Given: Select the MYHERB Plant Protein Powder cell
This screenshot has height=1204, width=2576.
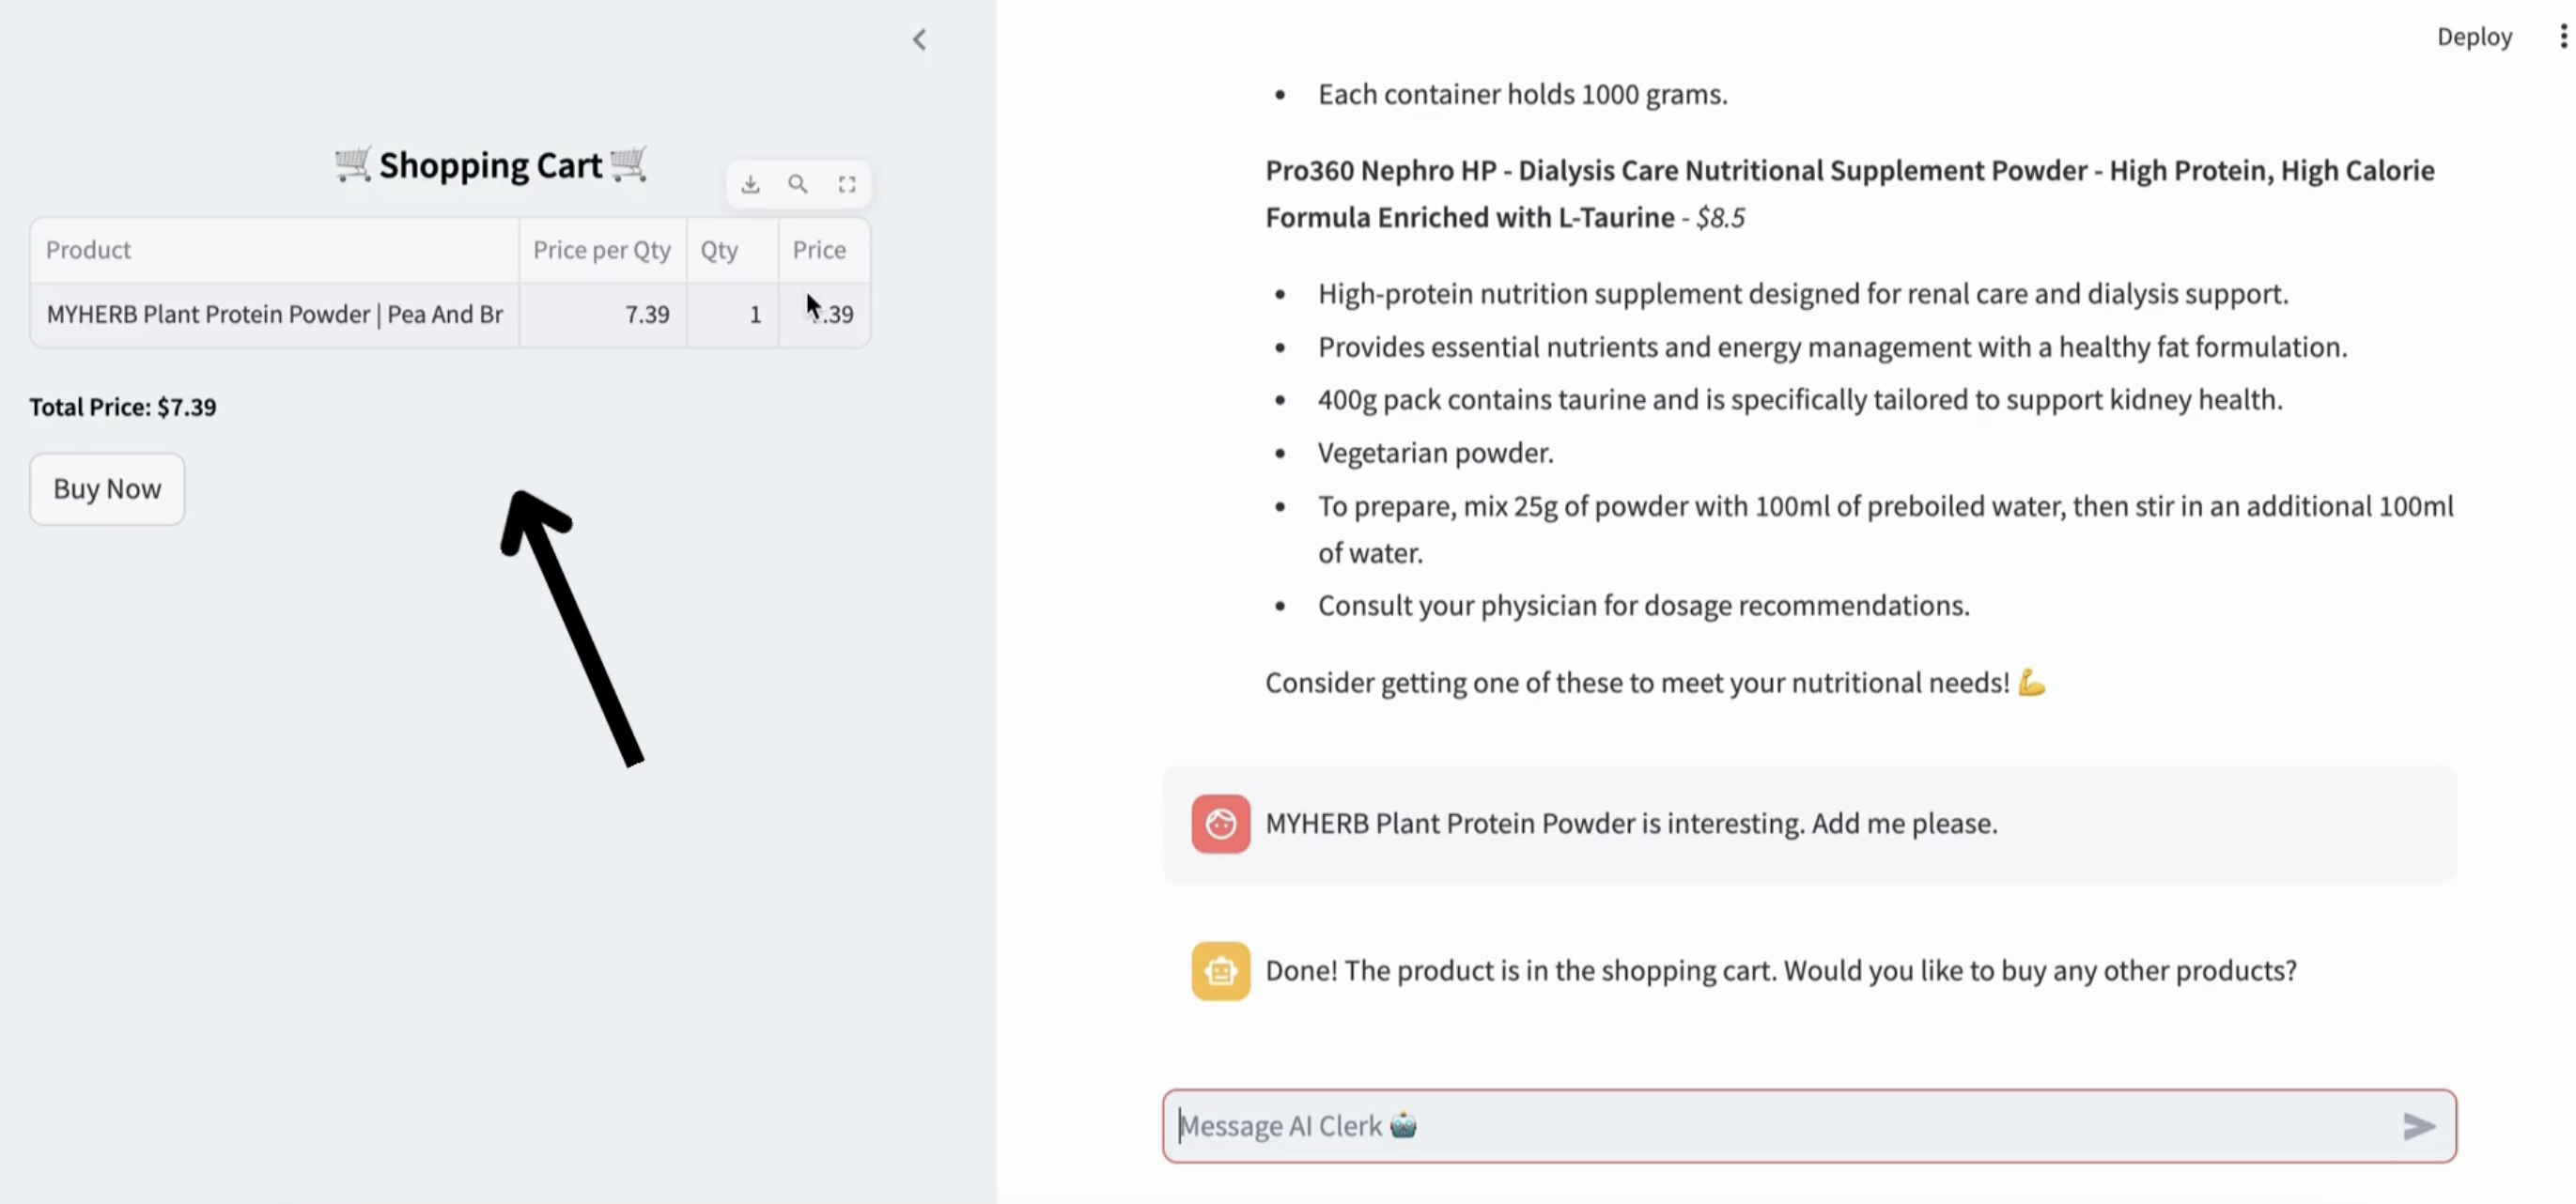Looking at the screenshot, I should point(274,315).
